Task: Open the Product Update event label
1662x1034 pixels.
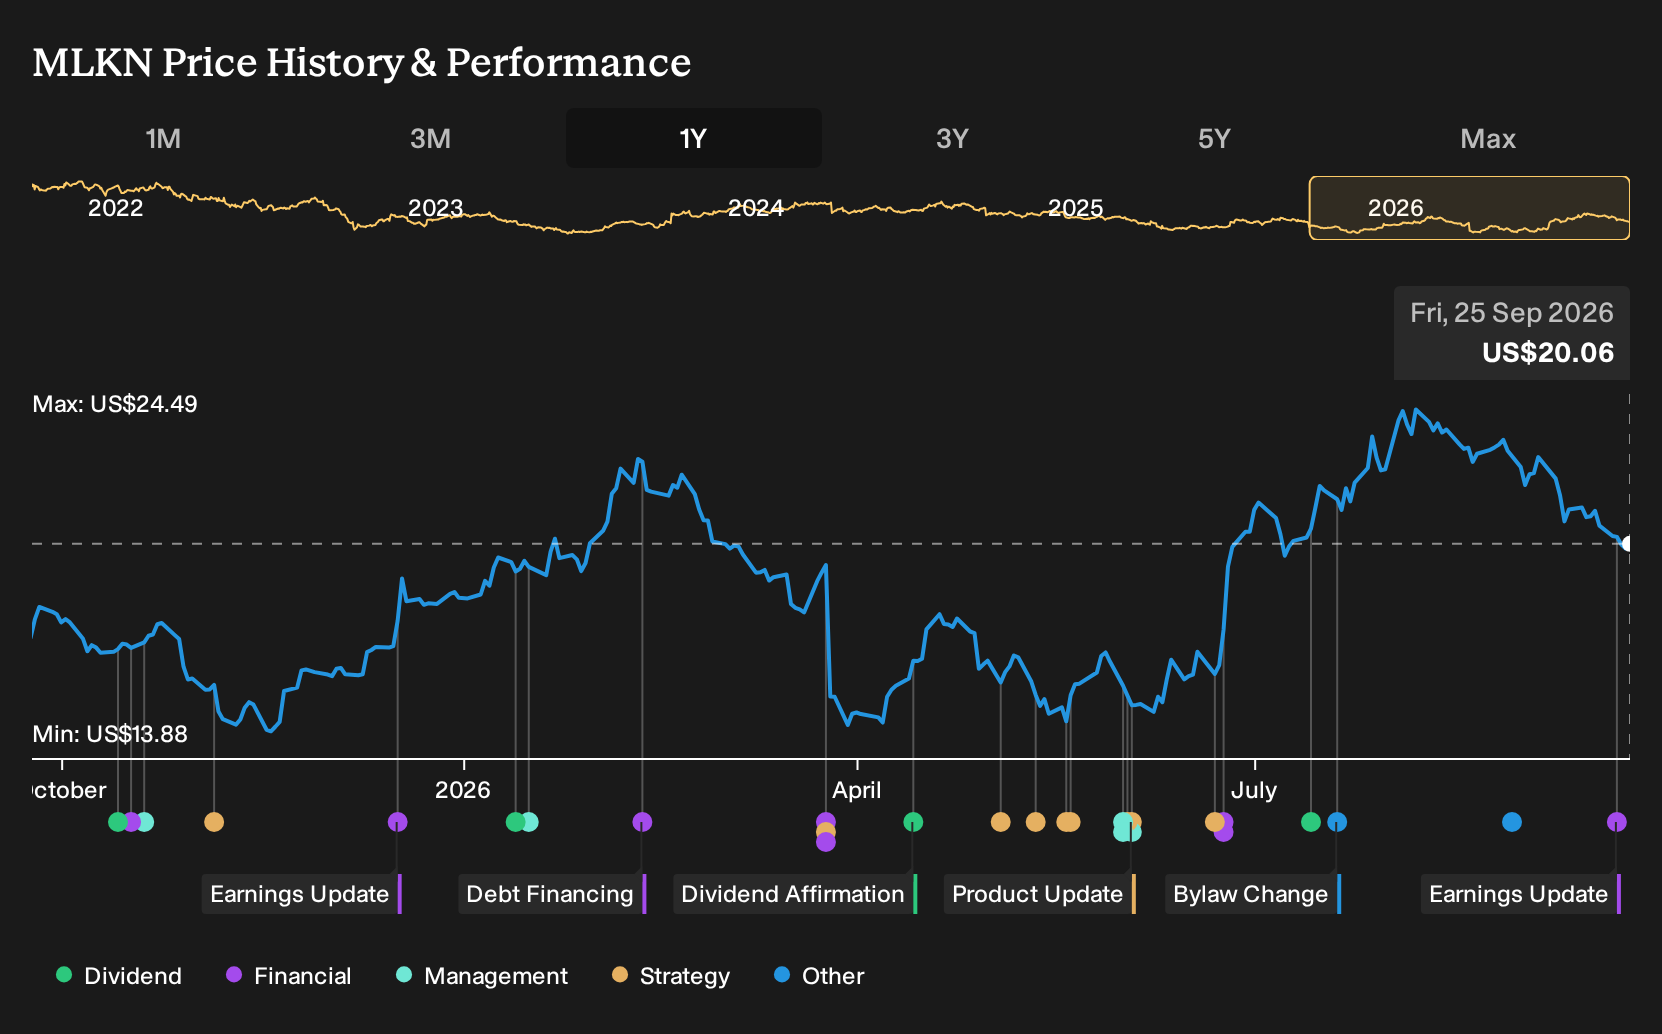Action: point(1040,894)
